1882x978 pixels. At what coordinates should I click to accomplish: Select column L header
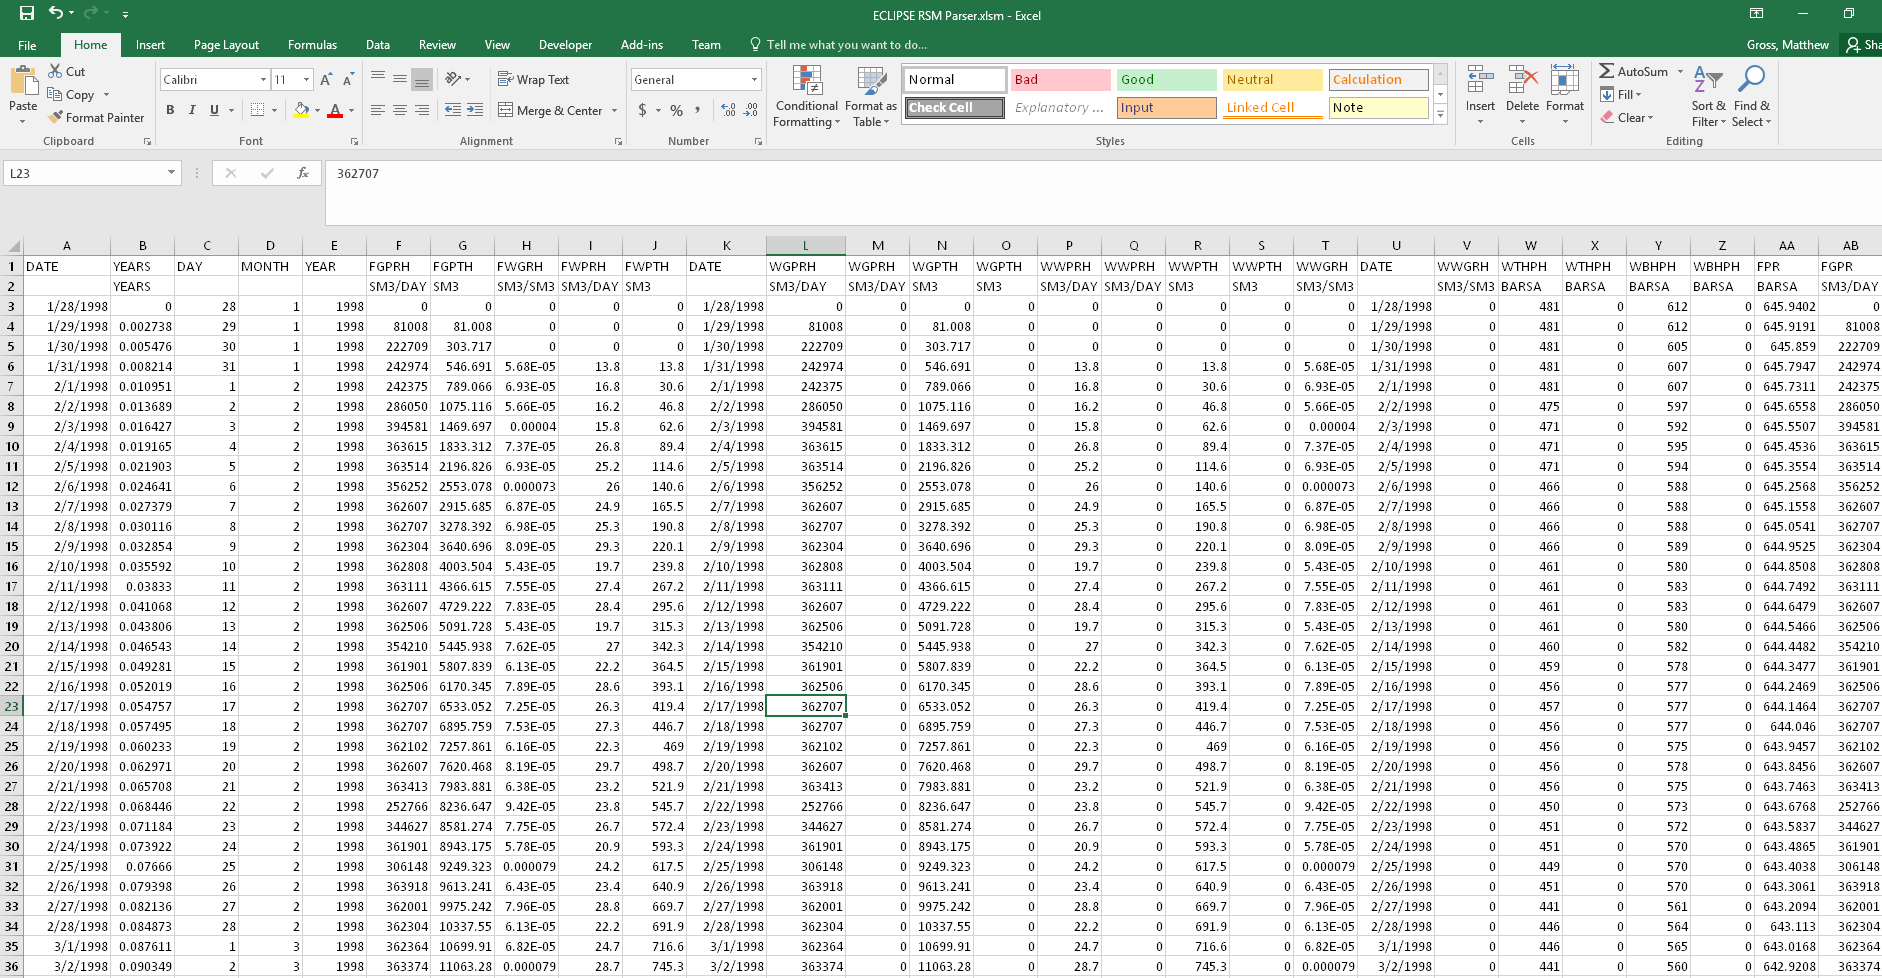pyautogui.click(x=805, y=245)
